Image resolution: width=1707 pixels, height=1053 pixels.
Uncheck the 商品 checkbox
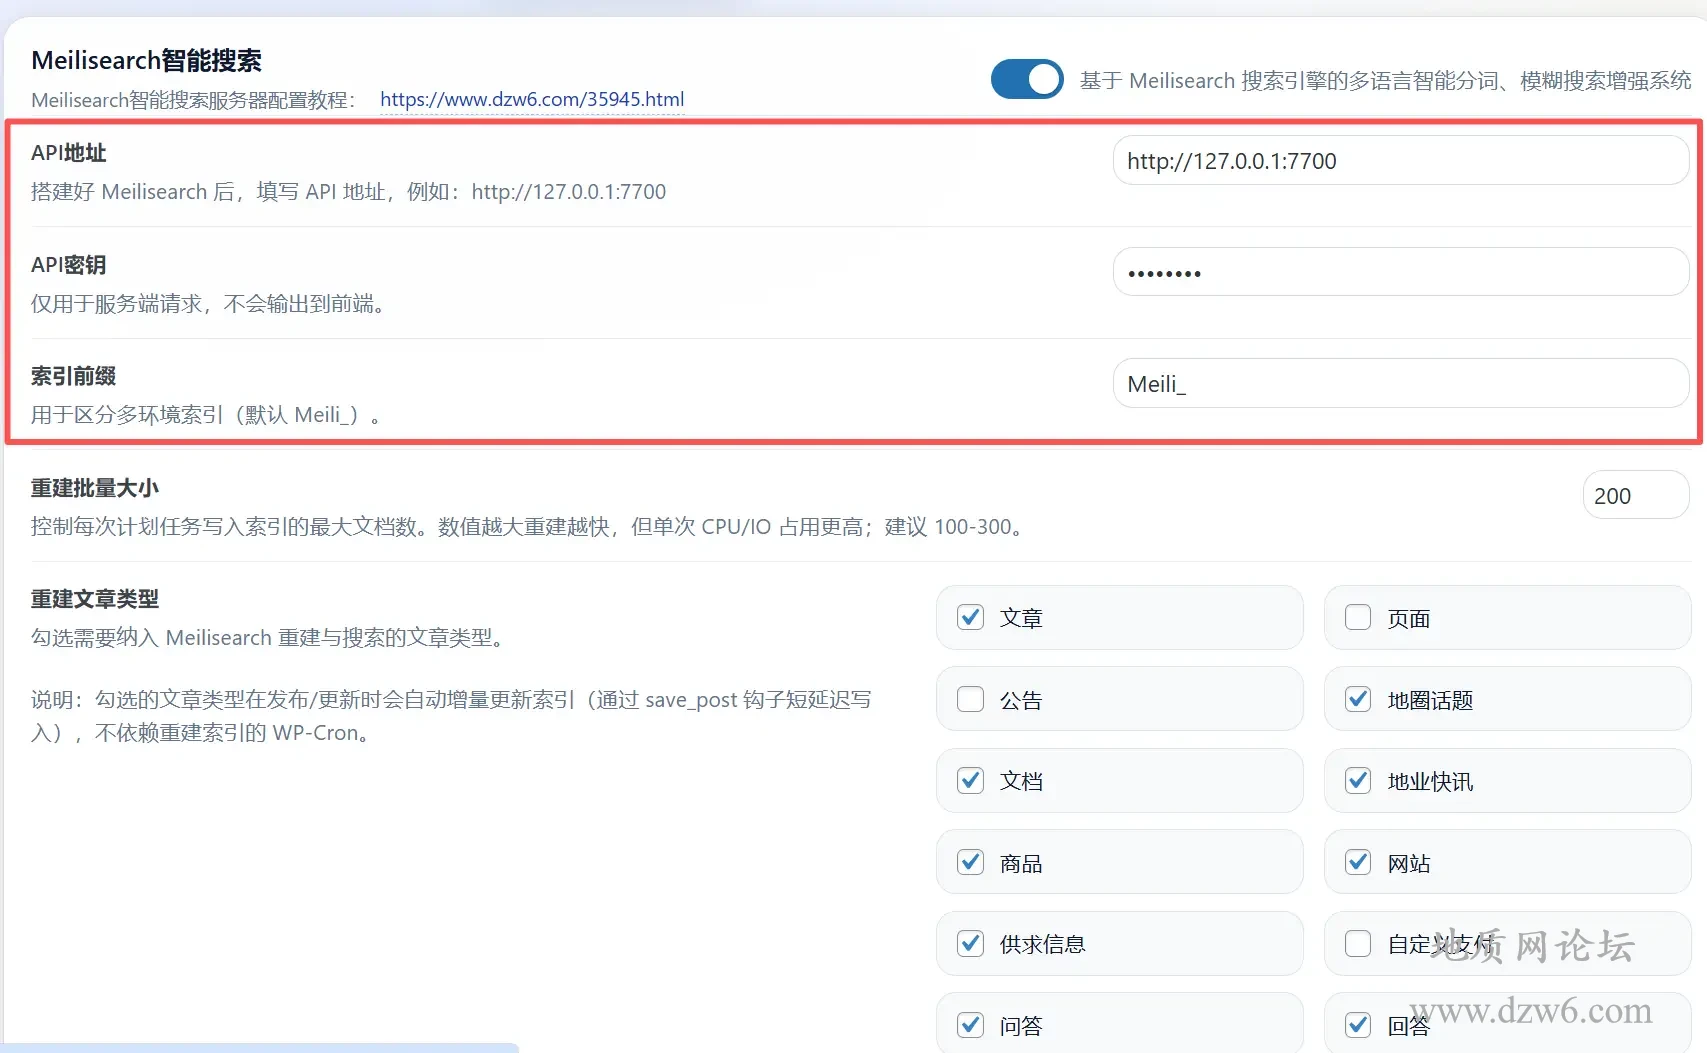click(x=969, y=862)
